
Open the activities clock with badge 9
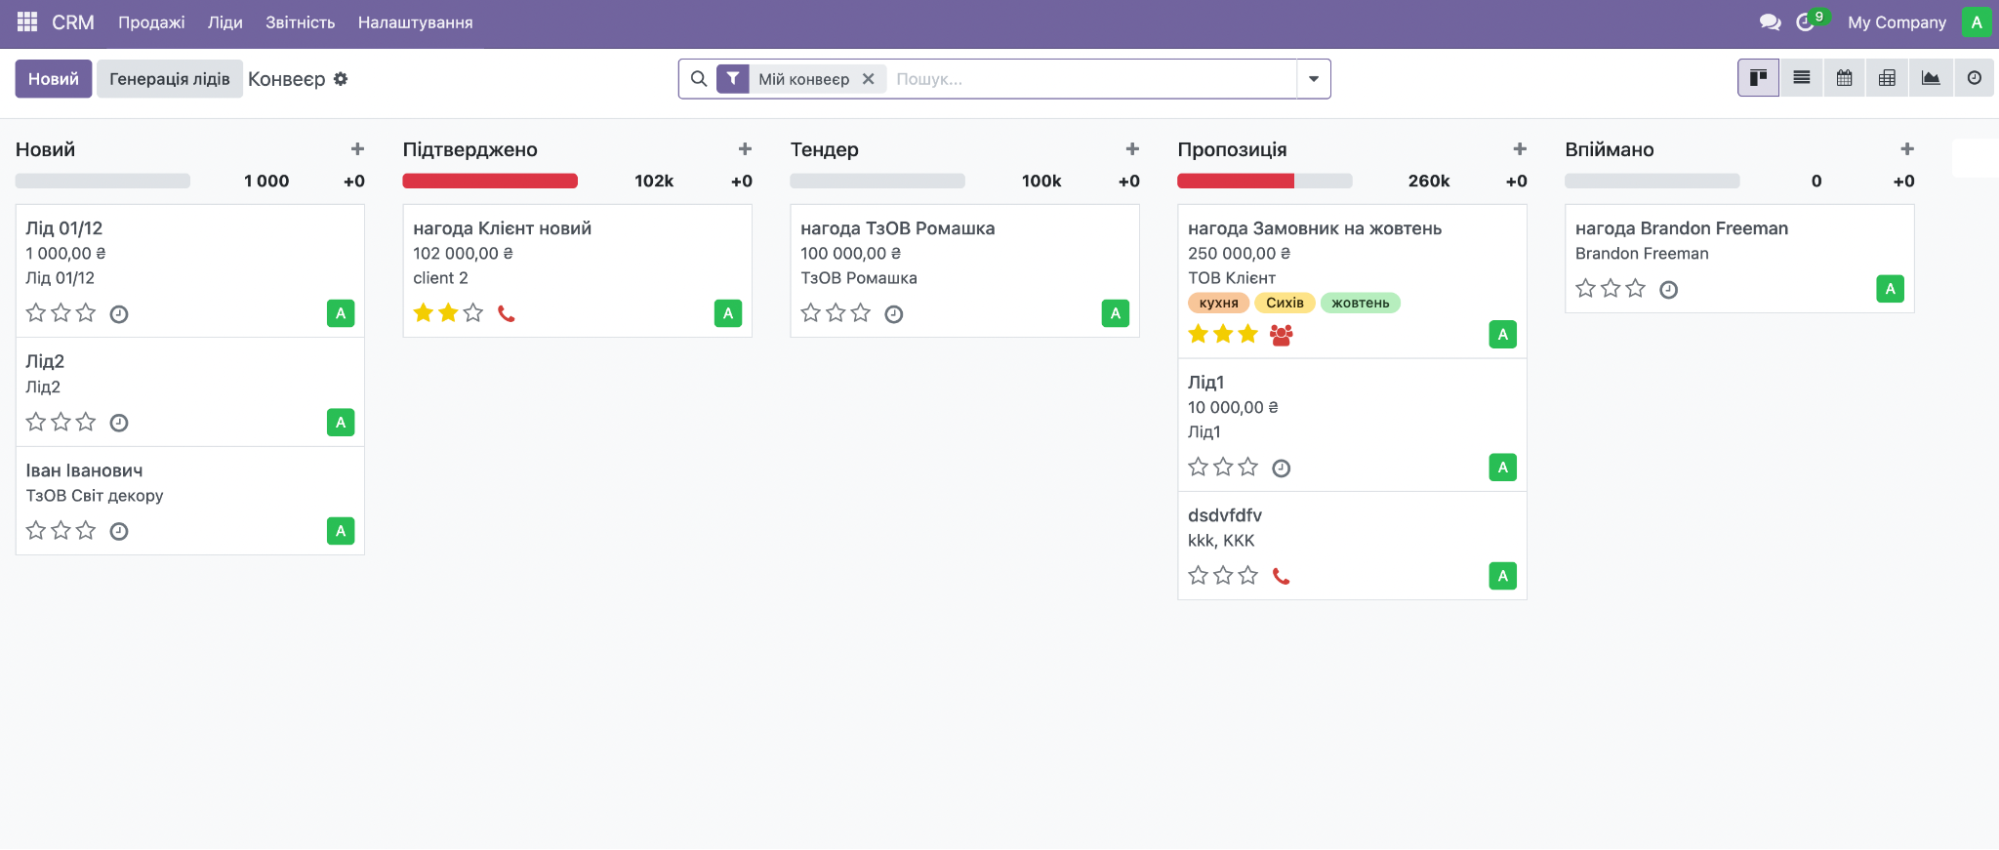[1806, 22]
